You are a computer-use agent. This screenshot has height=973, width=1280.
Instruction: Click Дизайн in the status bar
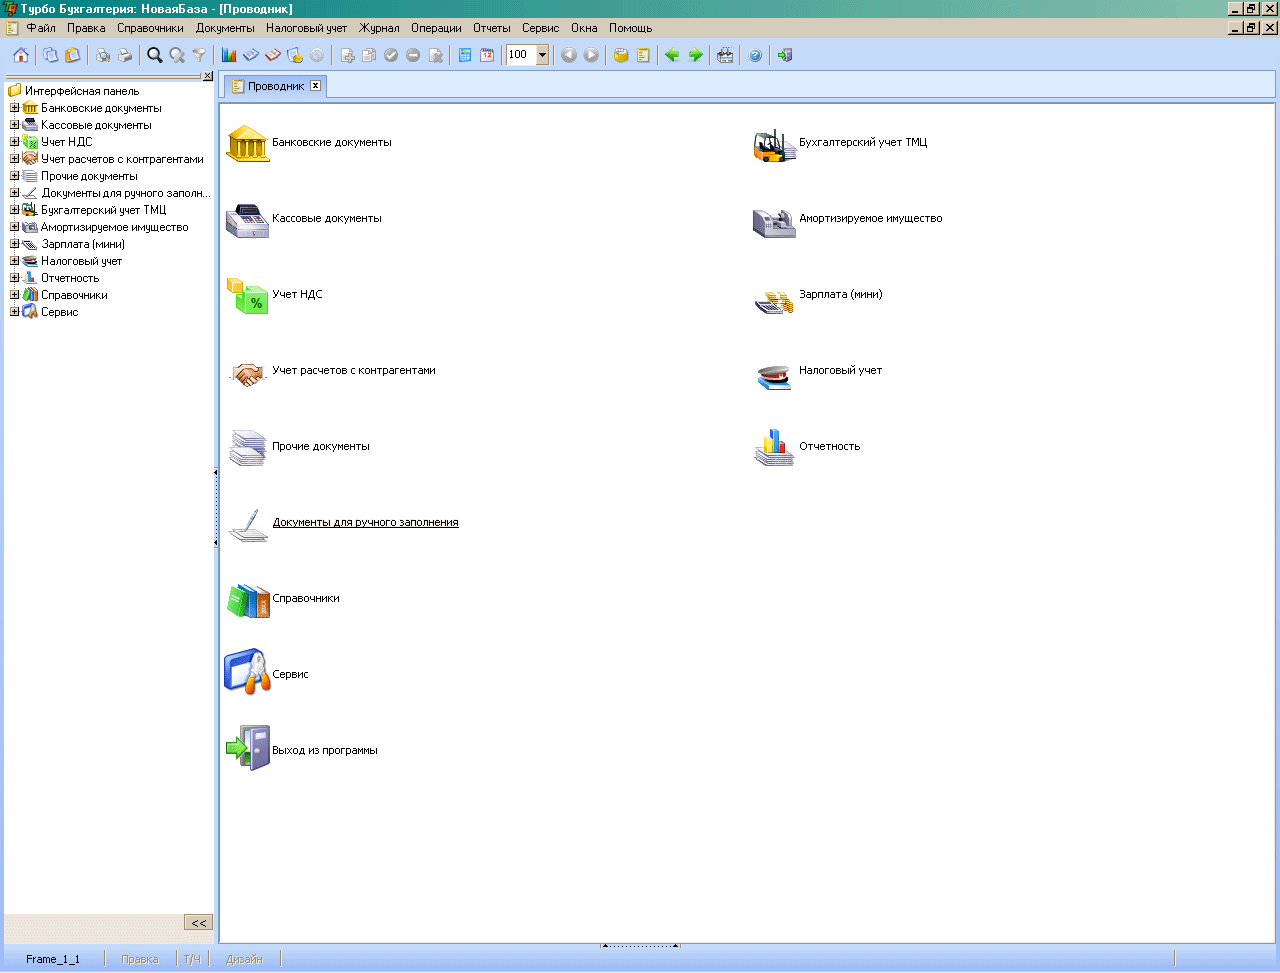click(244, 959)
